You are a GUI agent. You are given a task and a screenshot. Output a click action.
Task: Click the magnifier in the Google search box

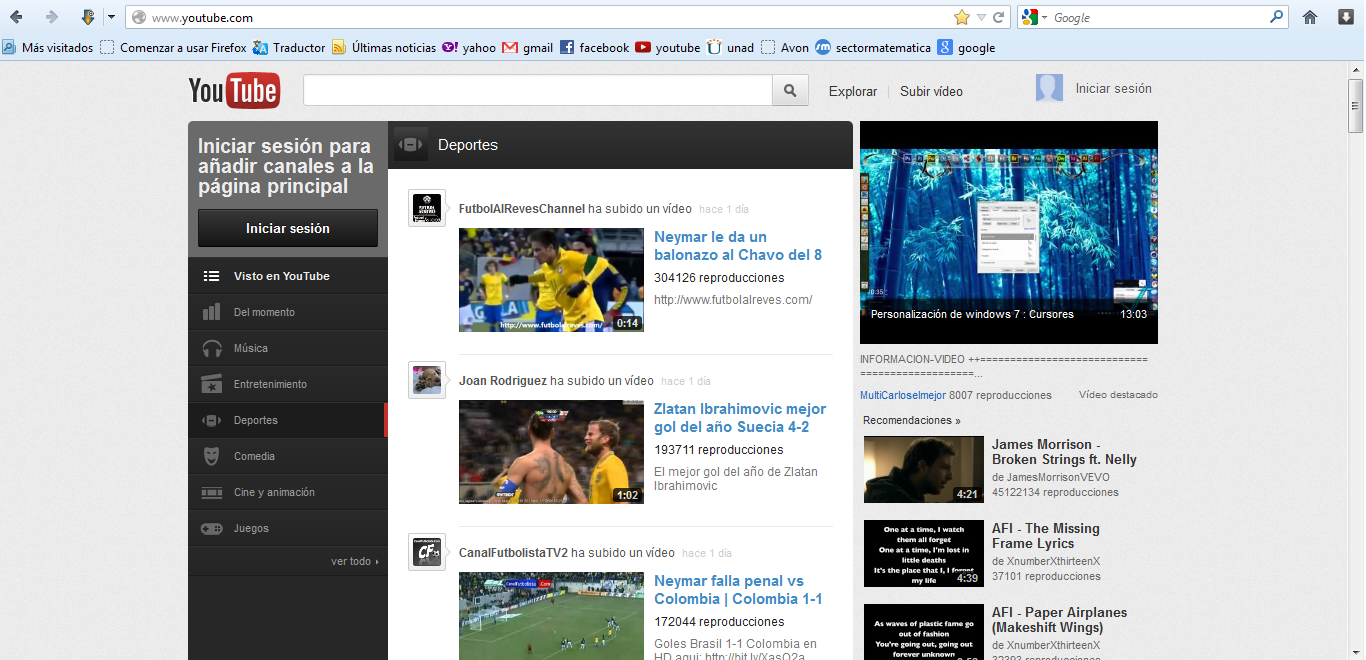point(1276,17)
